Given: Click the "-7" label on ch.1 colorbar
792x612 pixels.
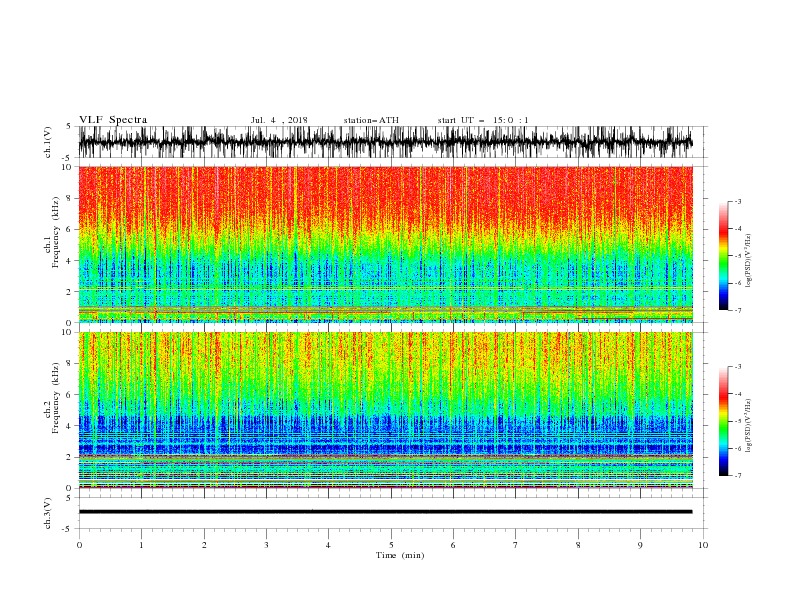Looking at the screenshot, I should click(737, 311).
